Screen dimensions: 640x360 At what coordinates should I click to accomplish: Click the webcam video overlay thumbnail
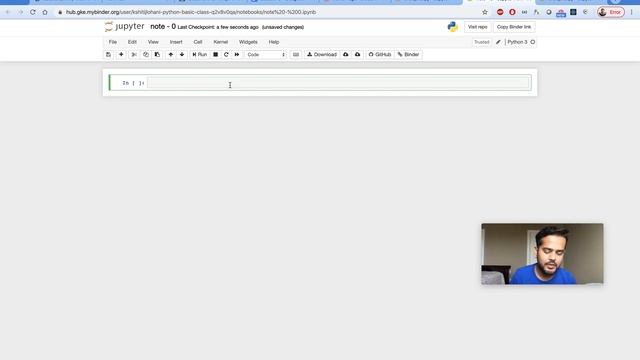(x=542, y=253)
